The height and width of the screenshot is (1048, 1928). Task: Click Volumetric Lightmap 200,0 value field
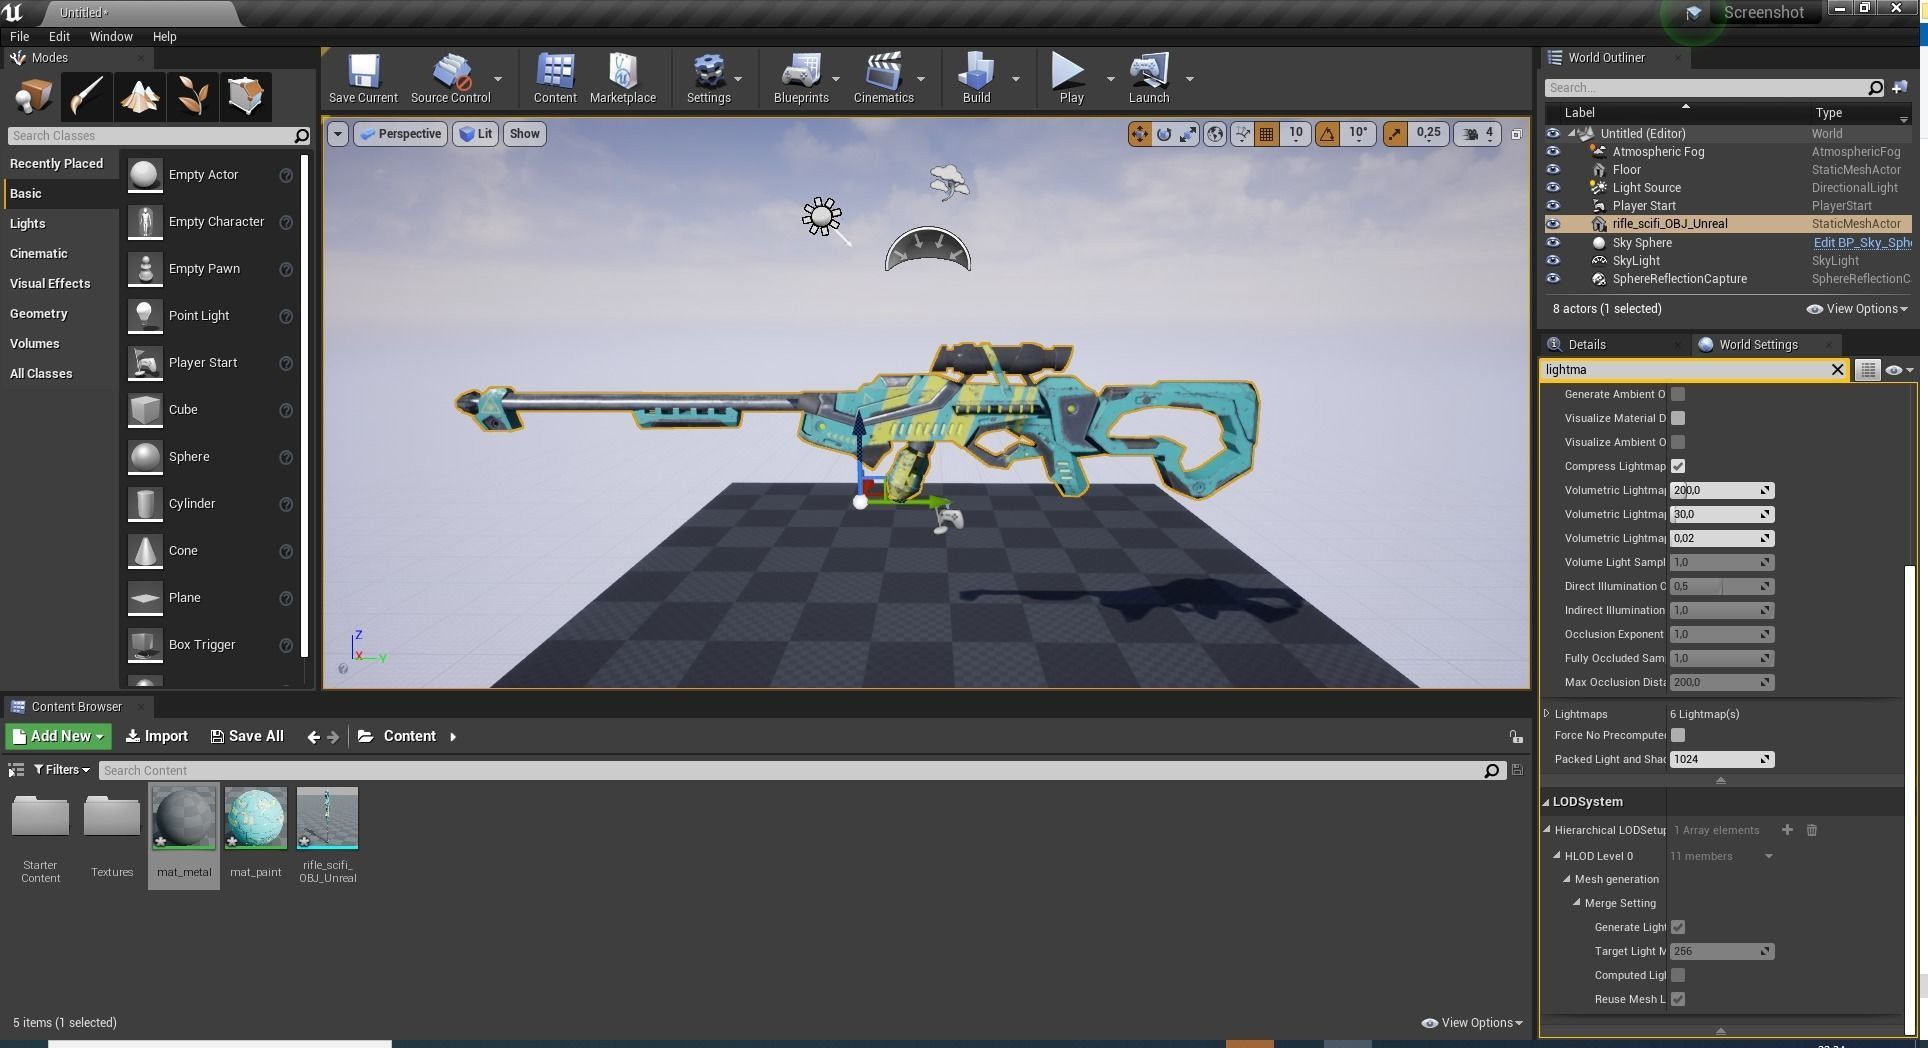tap(1721, 491)
